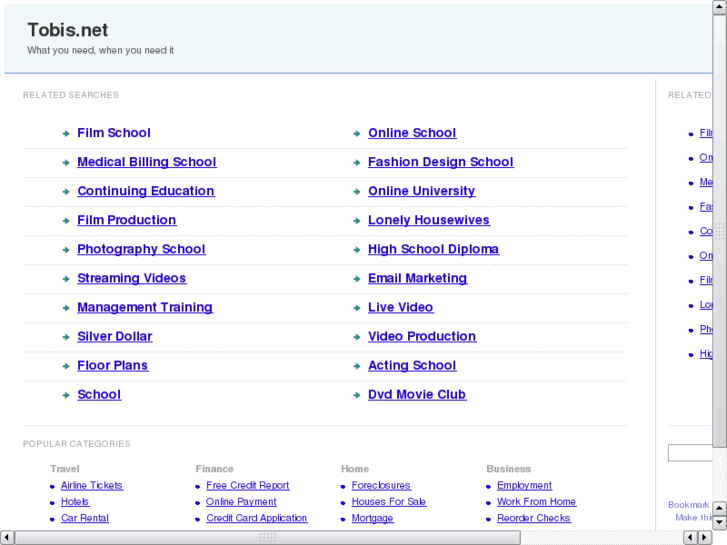Open the Foreclosures category link
Screen dimensions: 727x545
click(x=381, y=486)
